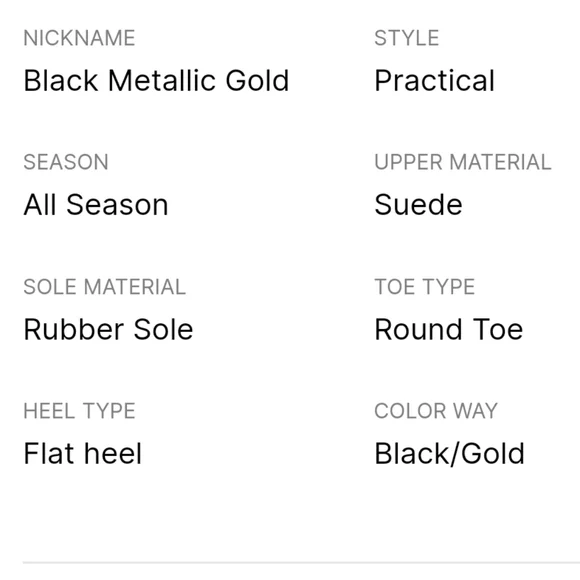Screen dimensions: 580x580
Task: Click the word Gold in nickname
Action: pos(257,80)
